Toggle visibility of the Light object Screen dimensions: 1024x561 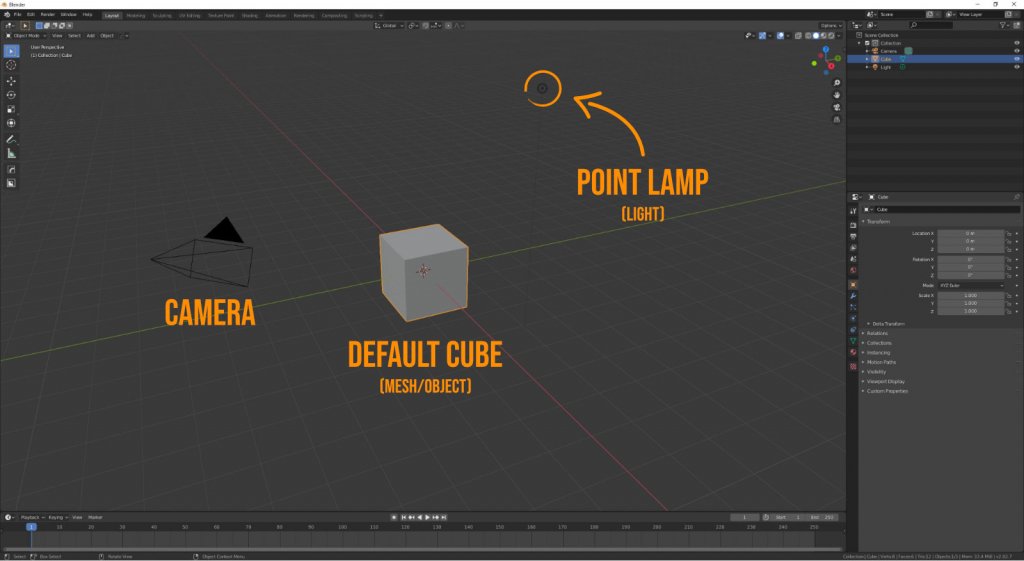point(1016,67)
